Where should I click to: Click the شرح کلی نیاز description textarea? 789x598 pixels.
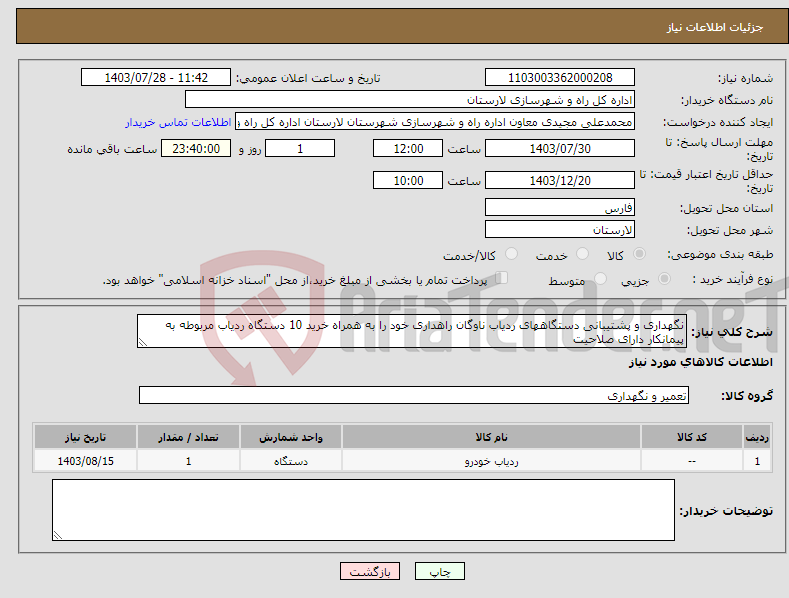[x=412, y=331]
